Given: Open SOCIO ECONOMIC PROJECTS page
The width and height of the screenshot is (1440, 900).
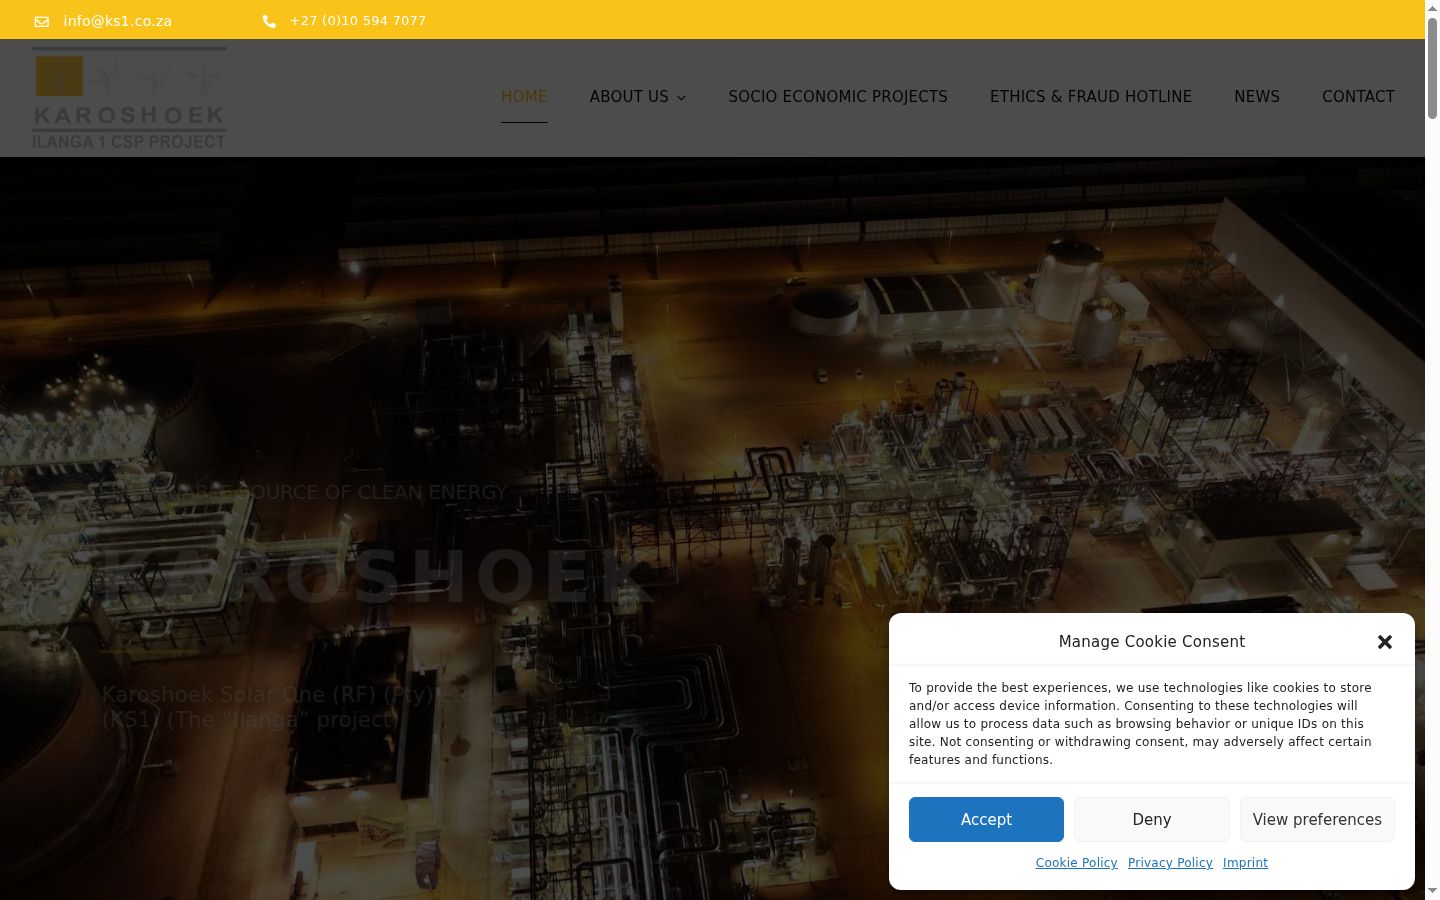Looking at the screenshot, I should [x=838, y=97].
